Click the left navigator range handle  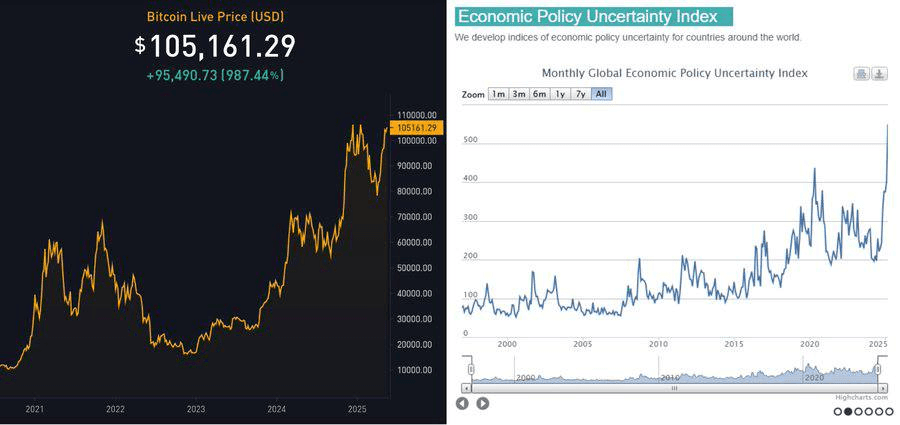(471, 371)
